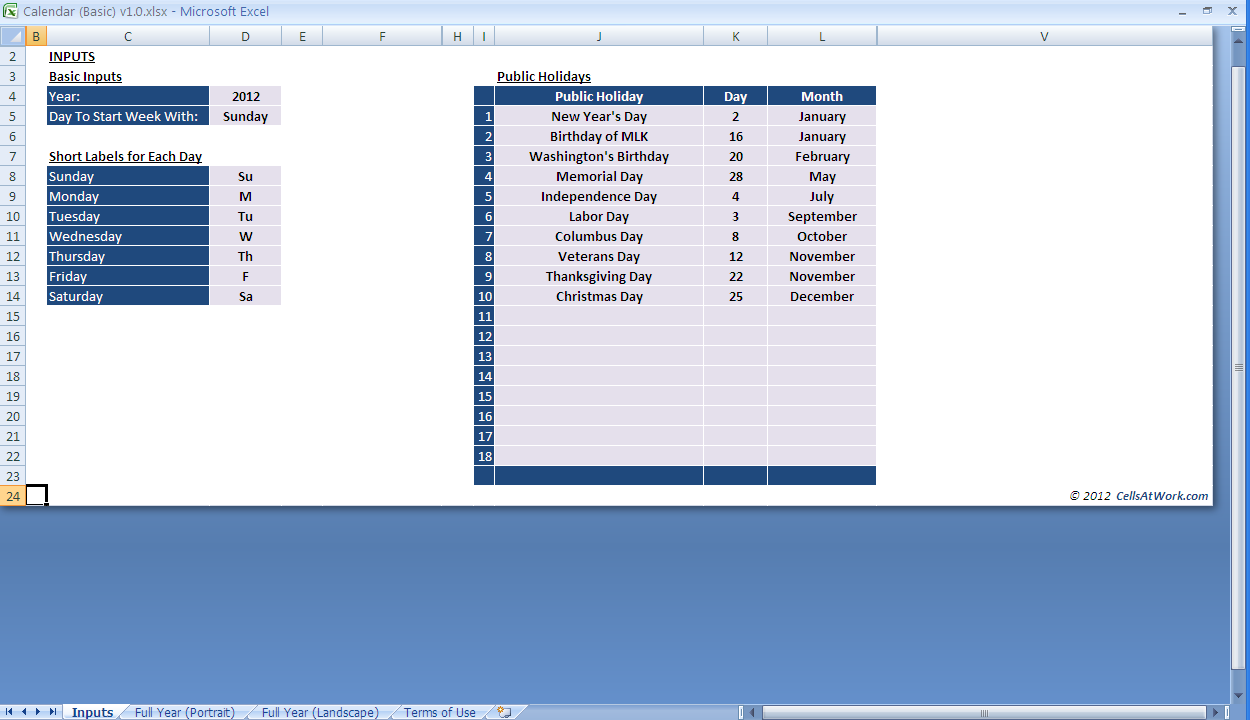Click the next sheet tab arrow
Screen dimensions: 1250x720
[x=39, y=712]
